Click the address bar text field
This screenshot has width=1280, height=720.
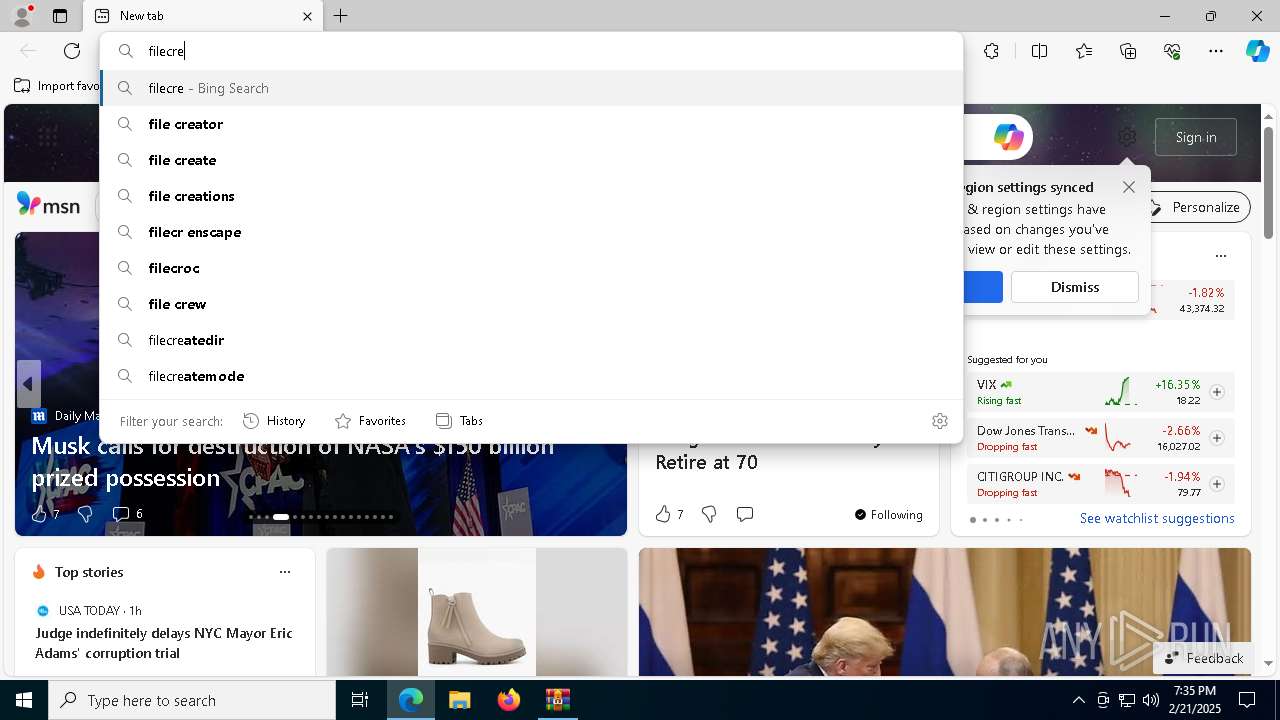[x=532, y=51]
